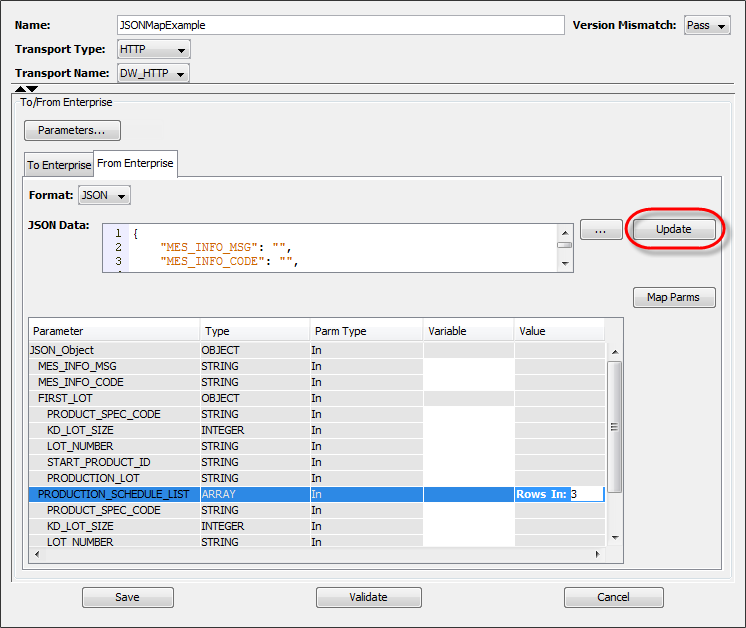Open the Version Mismatch dropdown
746x628 pixels.
707,25
